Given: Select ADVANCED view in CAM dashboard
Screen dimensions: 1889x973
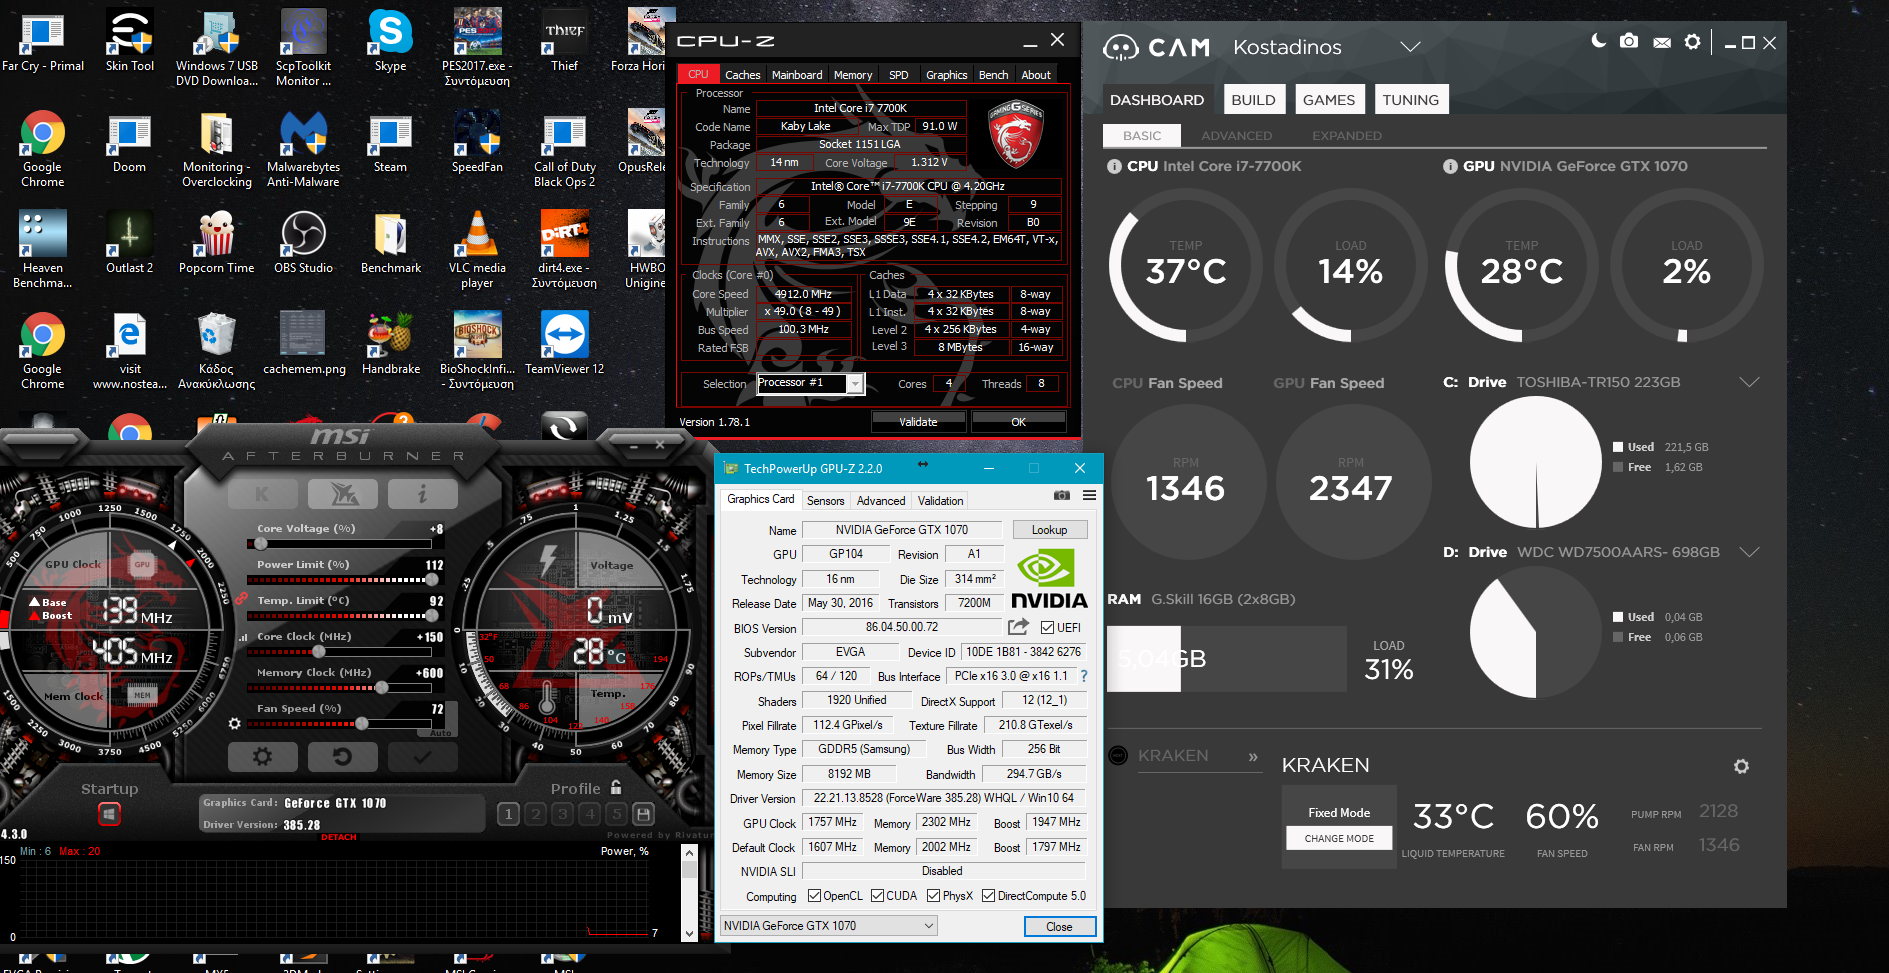Looking at the screenshot, I should click(x=1236, y=135).
